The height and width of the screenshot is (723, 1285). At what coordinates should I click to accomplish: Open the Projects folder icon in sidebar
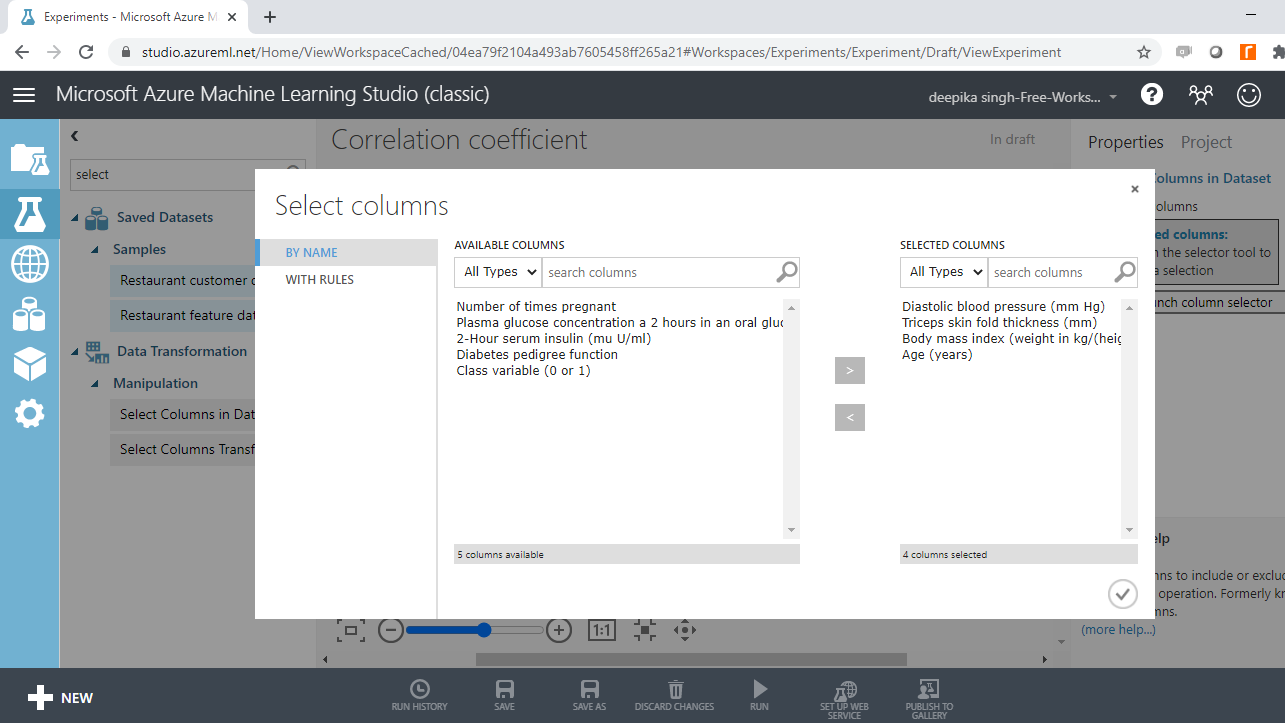click(29, 158)
